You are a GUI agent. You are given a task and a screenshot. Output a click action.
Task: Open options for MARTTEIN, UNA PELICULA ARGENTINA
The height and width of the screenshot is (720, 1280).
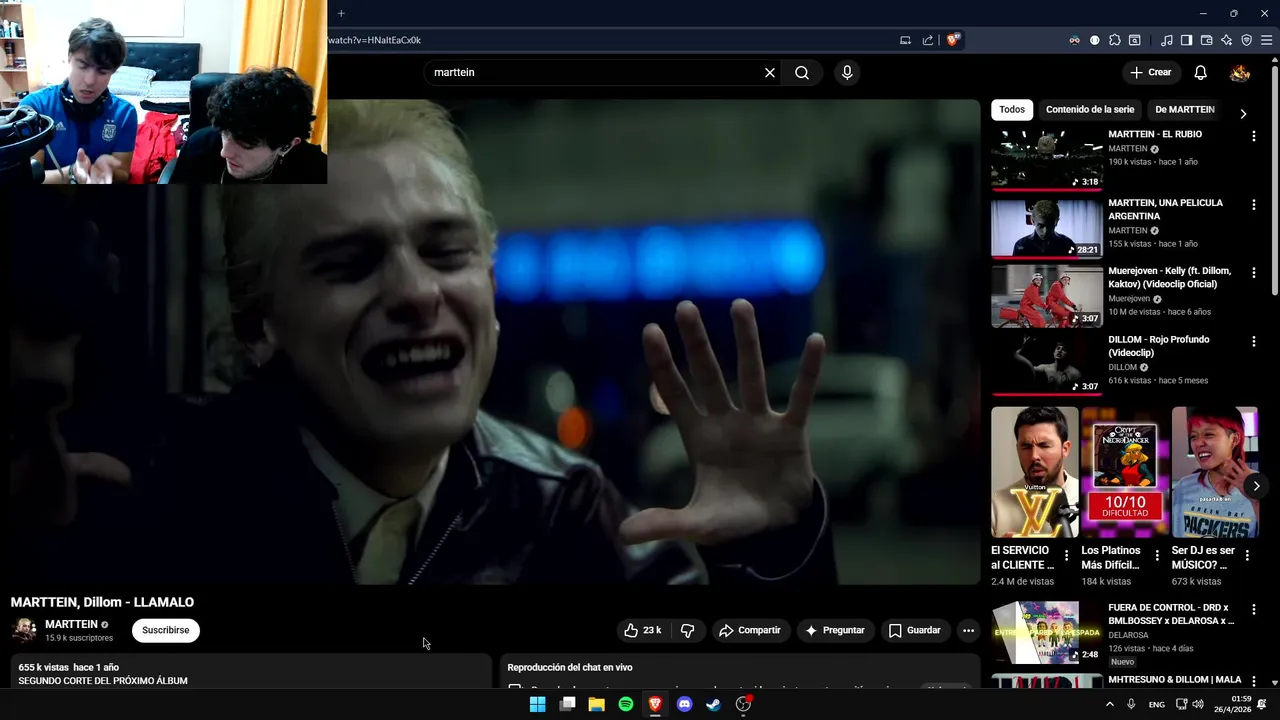coord(1253,205)
